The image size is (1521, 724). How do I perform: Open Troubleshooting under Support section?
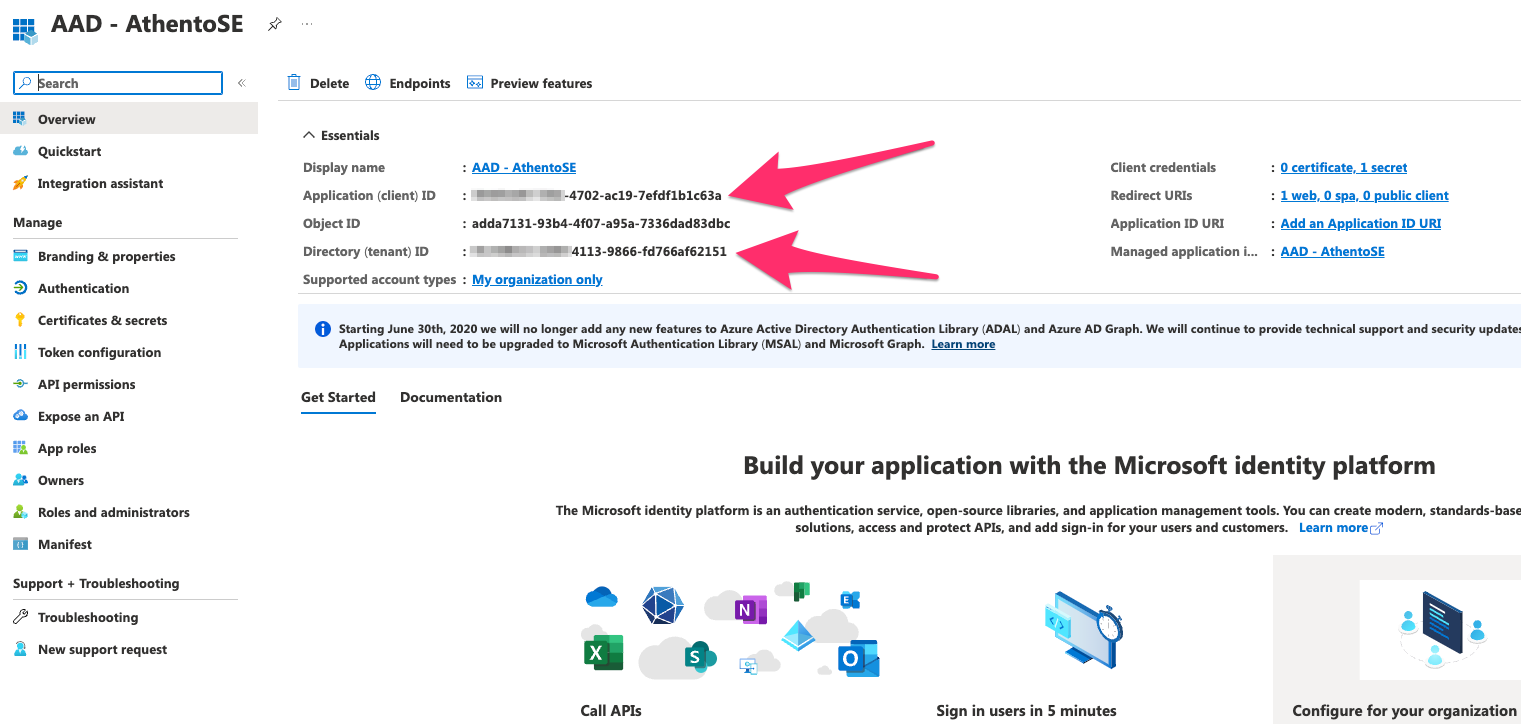coord(89,617)
